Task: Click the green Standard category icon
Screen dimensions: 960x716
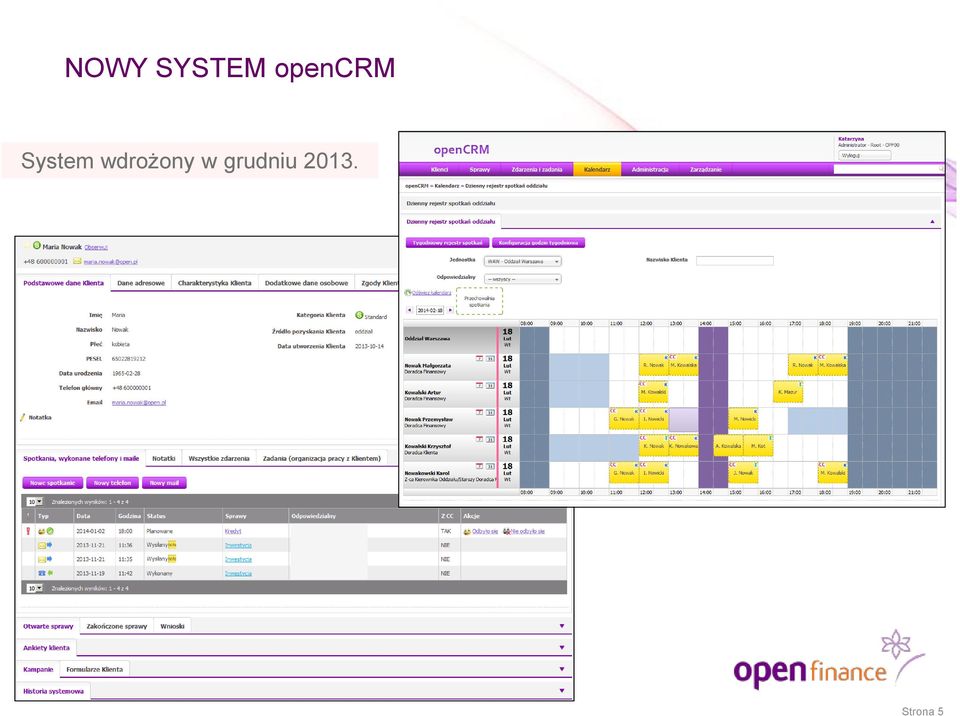Action: (x=359, y=315)
